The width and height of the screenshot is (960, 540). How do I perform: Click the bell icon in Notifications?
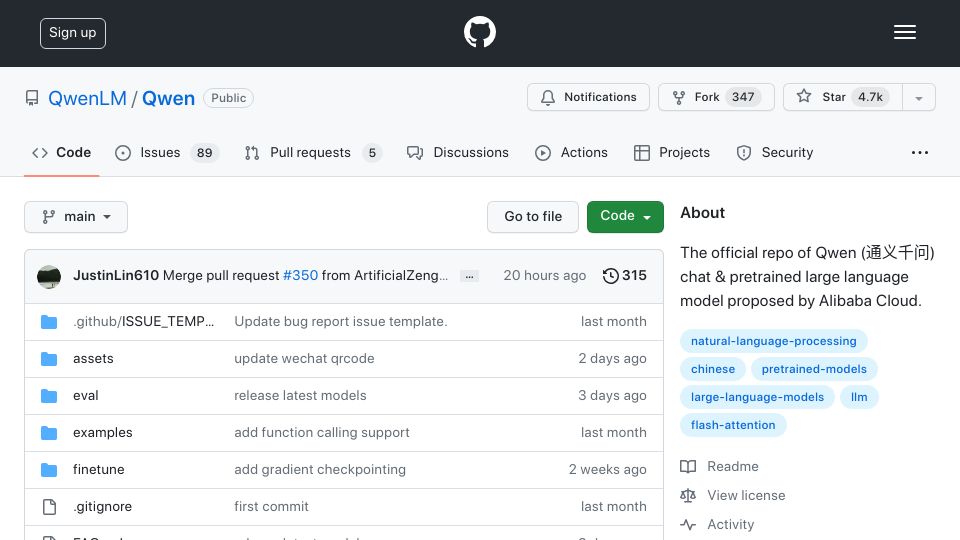(548, 97)
